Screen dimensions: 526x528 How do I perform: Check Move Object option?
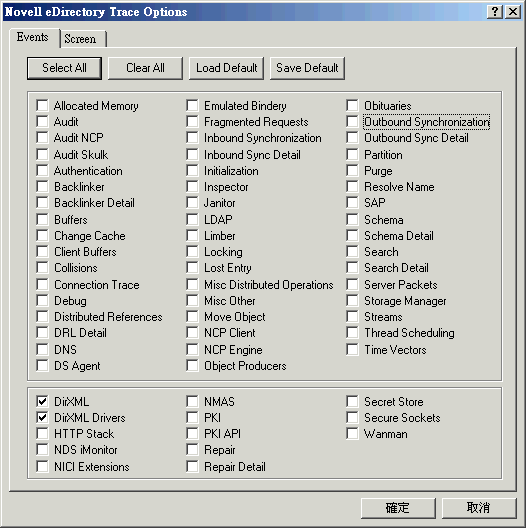click(x=192, y=317)
